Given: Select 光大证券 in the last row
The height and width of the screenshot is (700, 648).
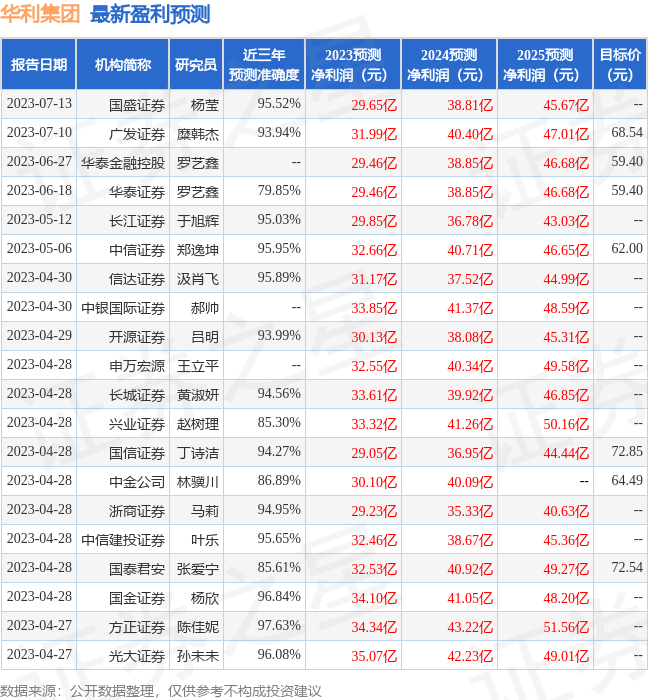Looking at the screenshot, I should [x=137, y=656].
